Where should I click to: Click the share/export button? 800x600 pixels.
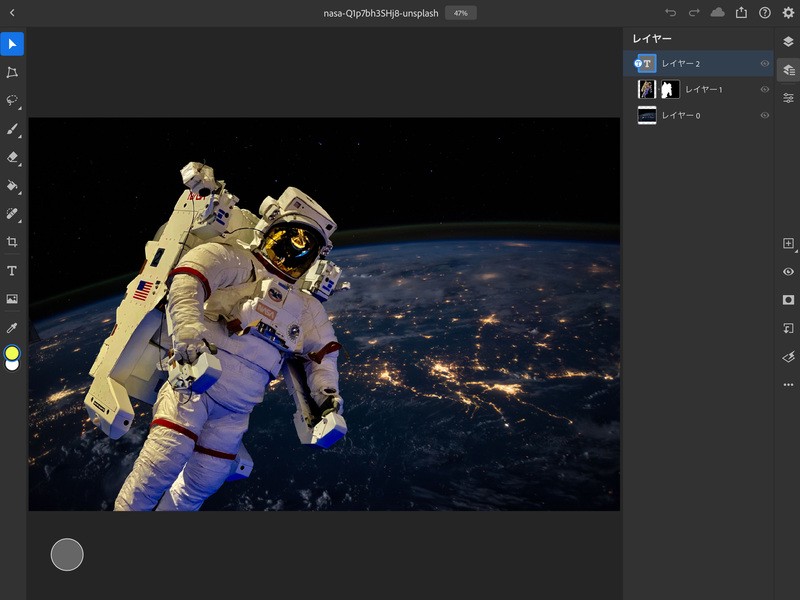click(741, 13)
